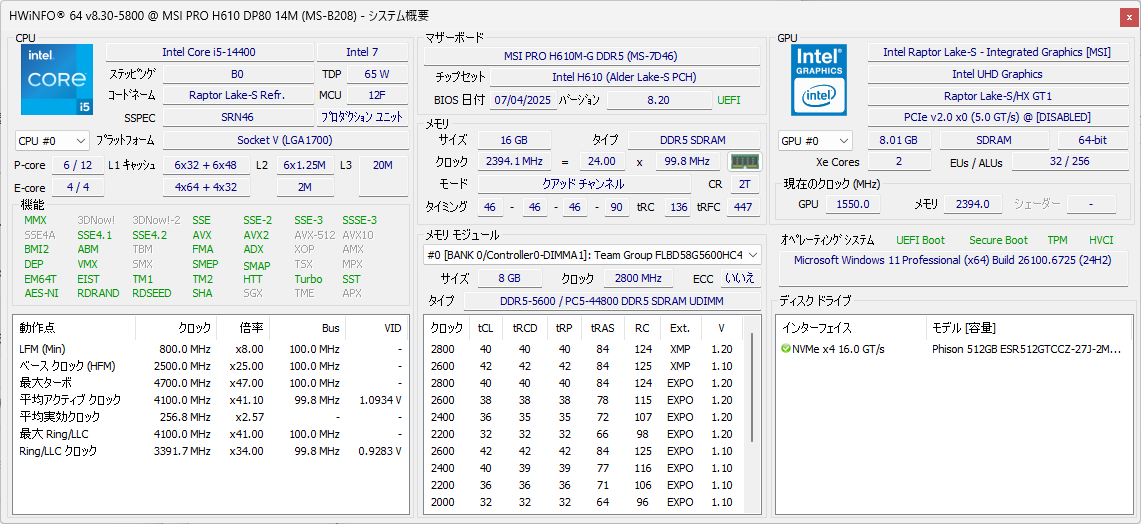Click the UEFI Boot status label
The width and height of the screenshot is (1141, 524).
point(919,240)
